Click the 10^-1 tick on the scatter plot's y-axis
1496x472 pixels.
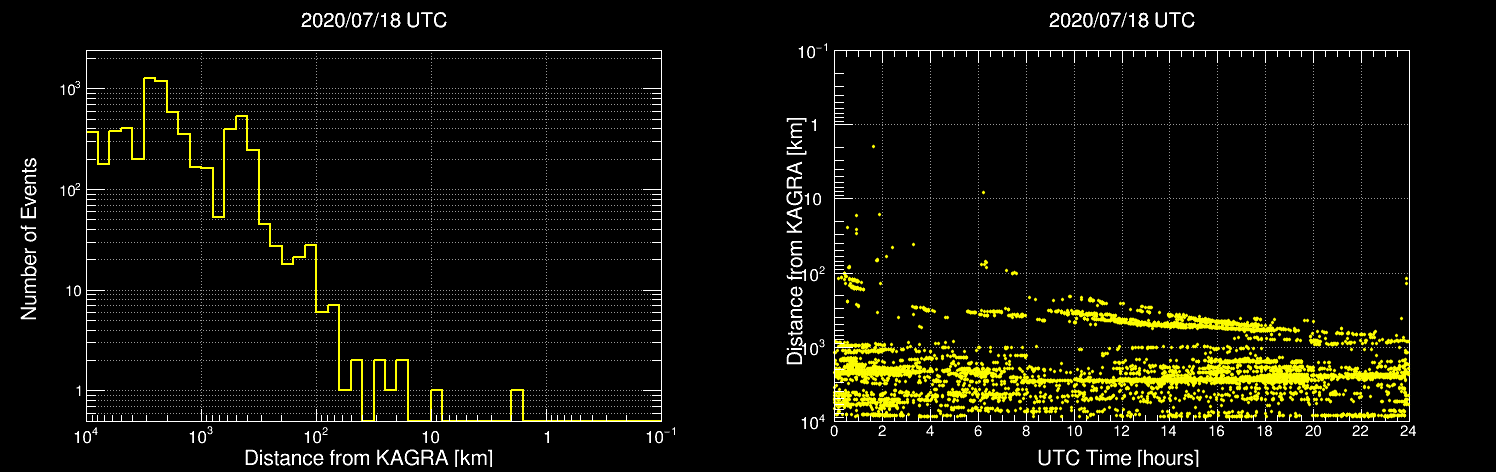(x=814, y=50)
